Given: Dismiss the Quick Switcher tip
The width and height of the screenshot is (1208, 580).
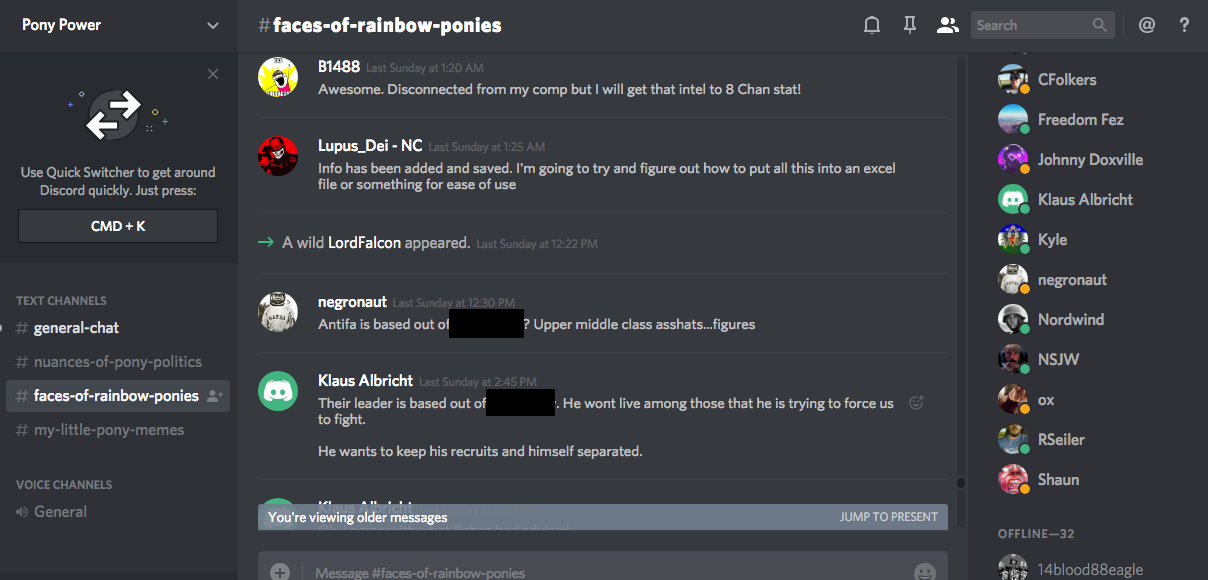Looking at the screenshot, I should tap(213, 74).
